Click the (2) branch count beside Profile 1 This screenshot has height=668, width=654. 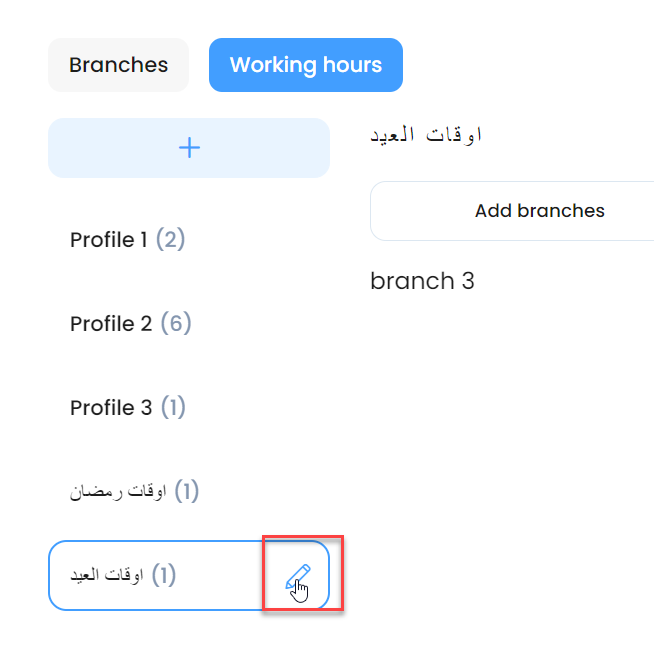point(170,239)
